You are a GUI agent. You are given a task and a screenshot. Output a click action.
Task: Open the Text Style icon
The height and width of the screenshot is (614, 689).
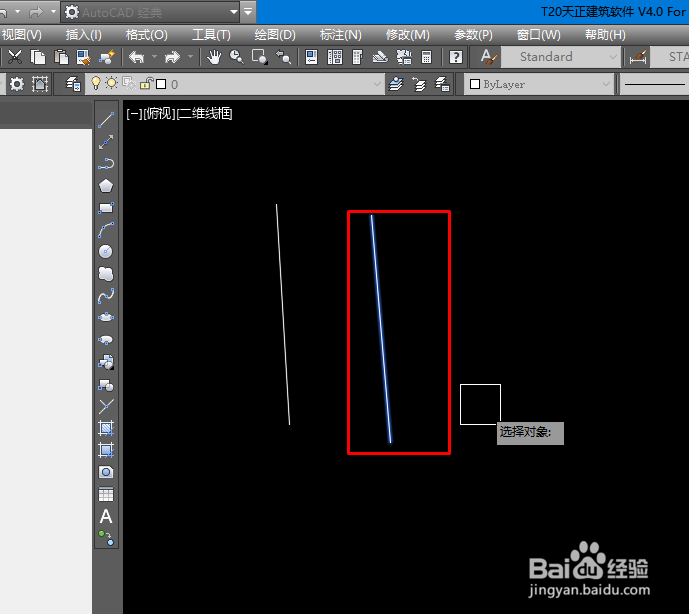click(488, 57)
